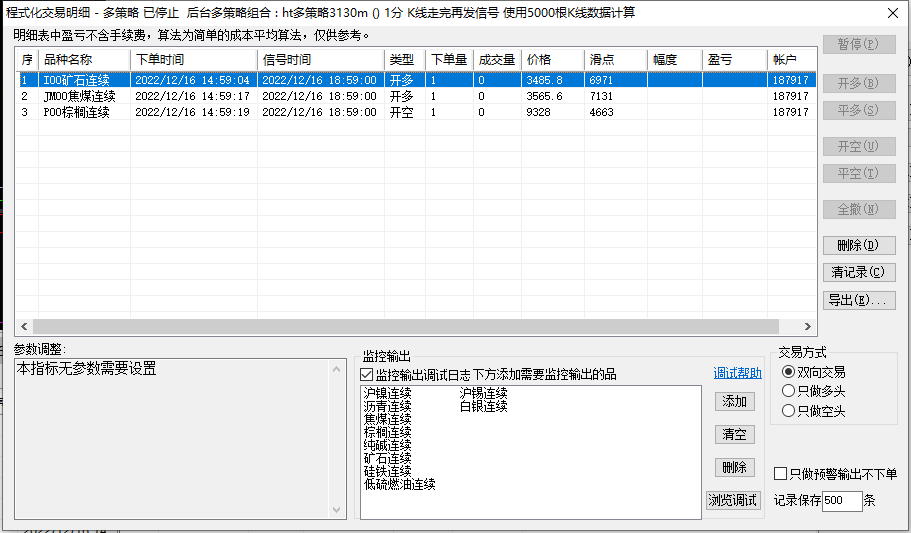Click the 类型 column header
This screenshot has width=911, height=533.
pos(405,60)
